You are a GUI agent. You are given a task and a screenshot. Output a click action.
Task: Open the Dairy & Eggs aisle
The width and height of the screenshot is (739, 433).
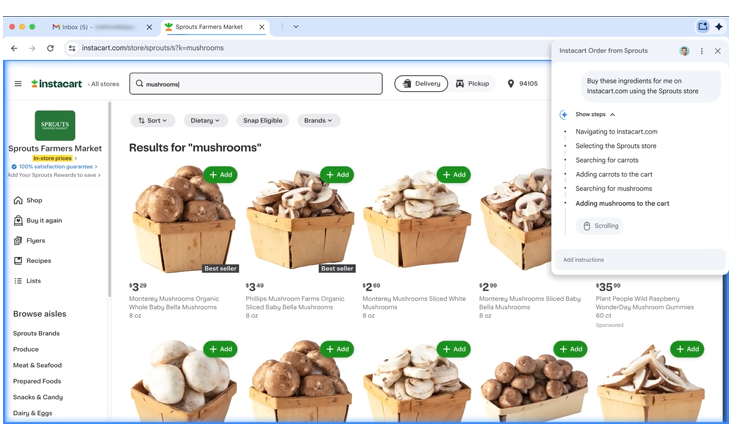(33, 414)
